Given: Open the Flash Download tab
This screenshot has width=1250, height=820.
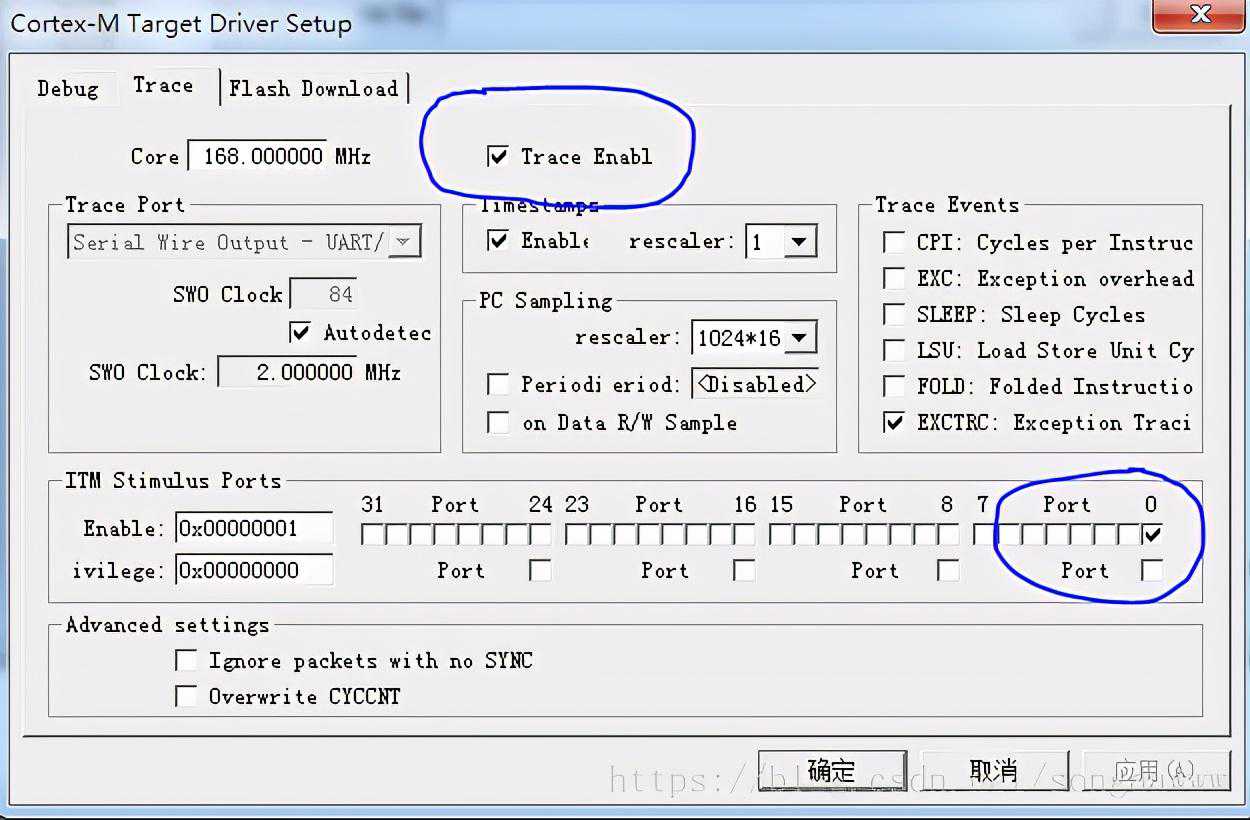Looking at the screenshot, I should [x=313, y=88].
